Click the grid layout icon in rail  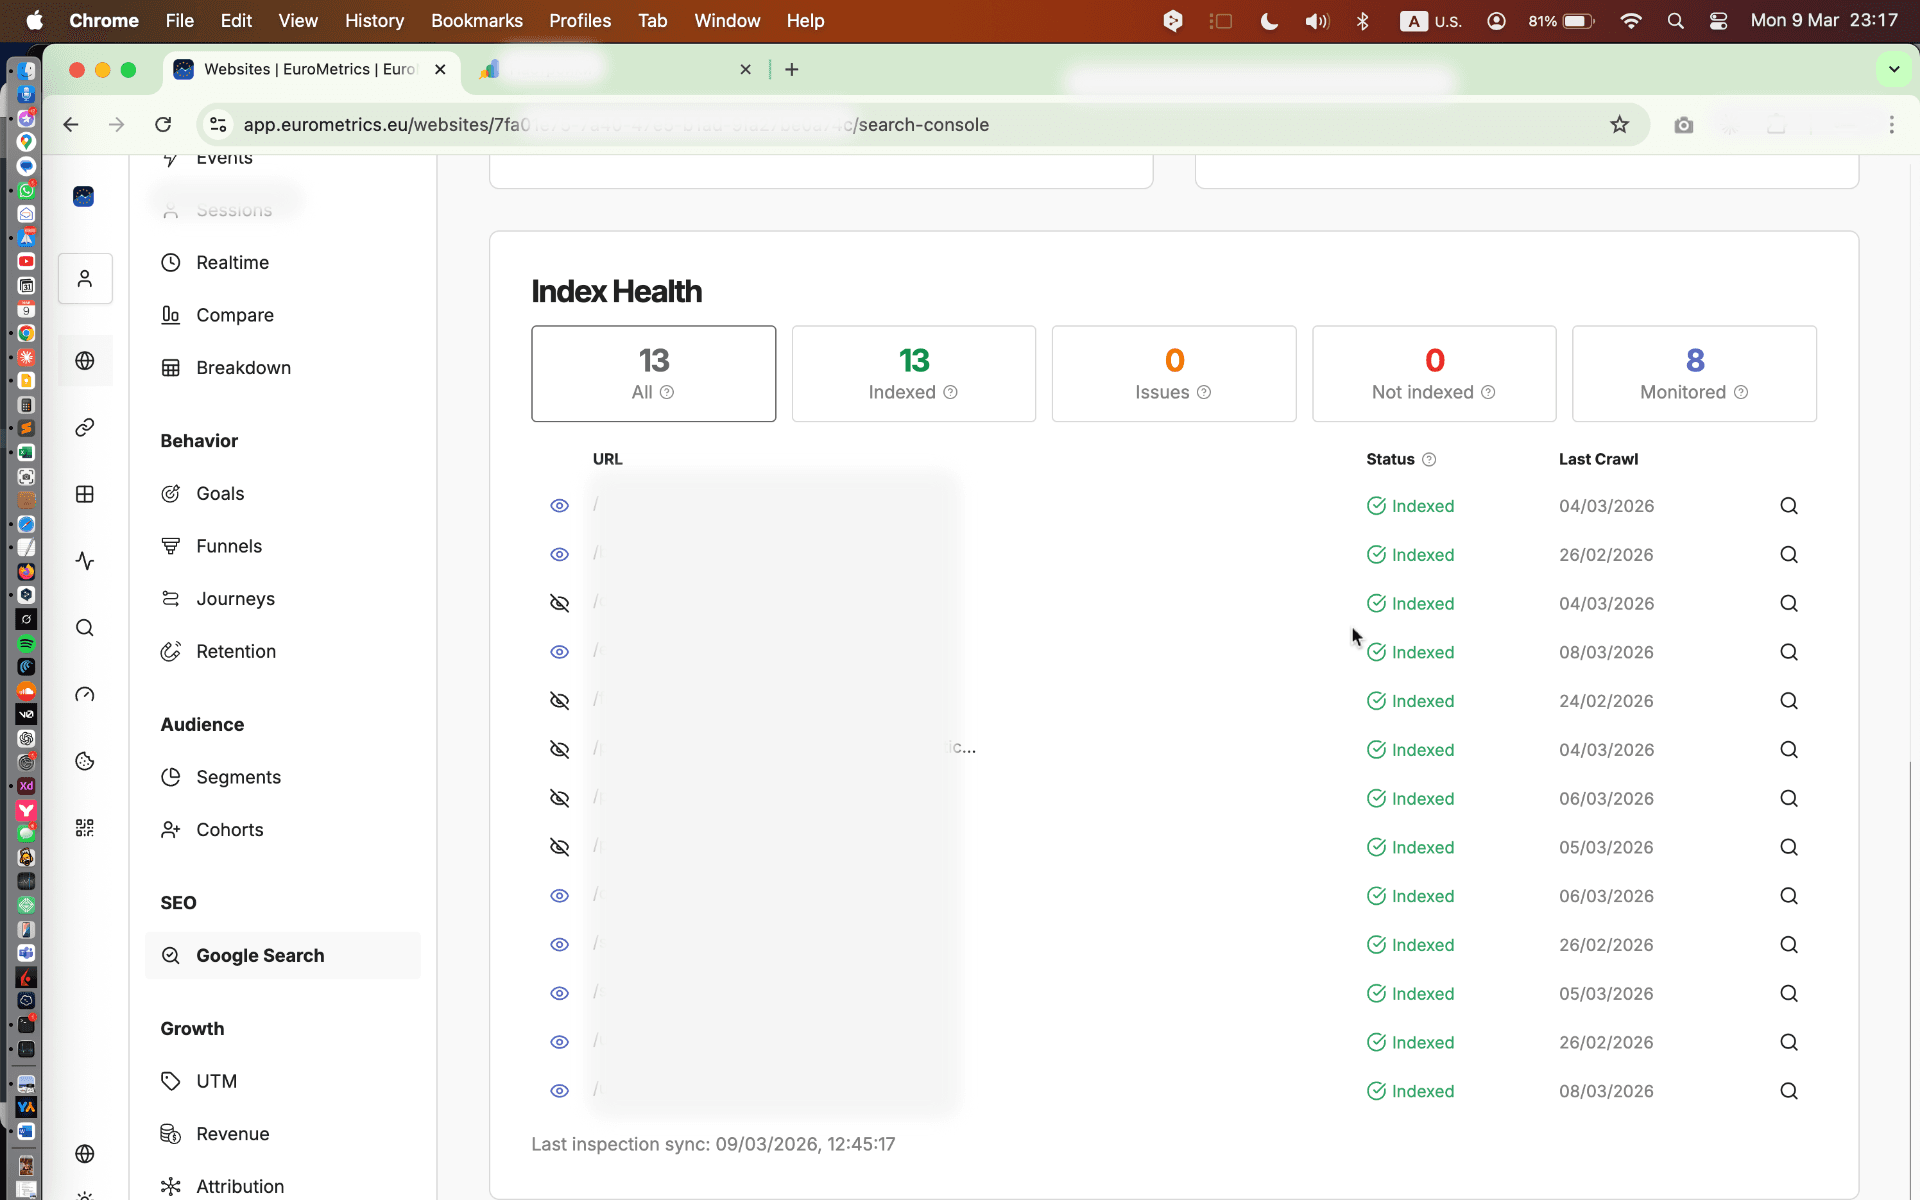85,494
